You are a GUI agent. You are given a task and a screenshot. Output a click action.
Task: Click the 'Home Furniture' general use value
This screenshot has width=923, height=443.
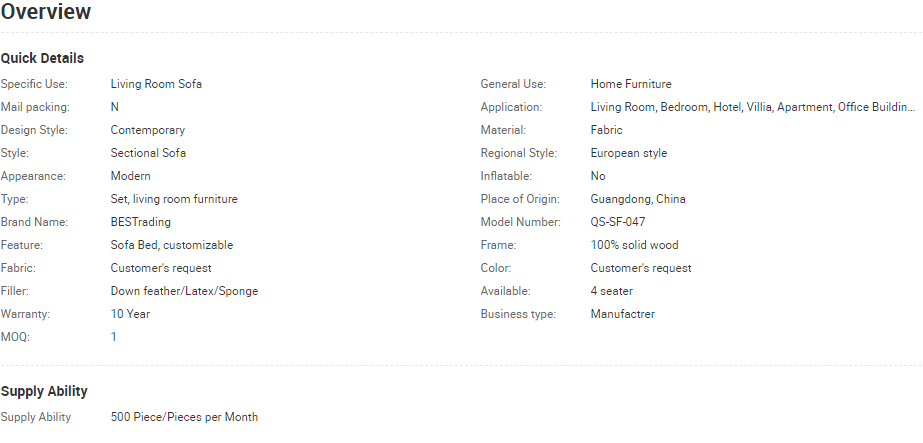tap(631, 84)
